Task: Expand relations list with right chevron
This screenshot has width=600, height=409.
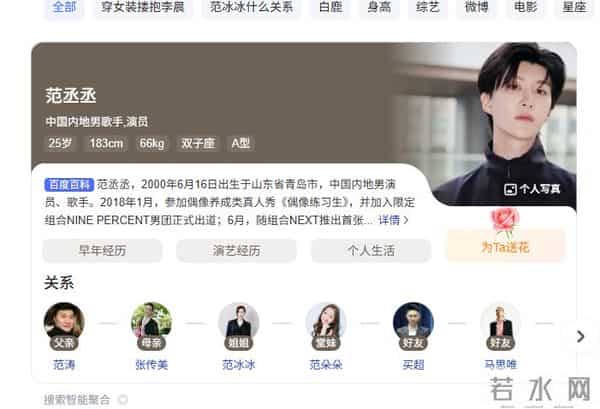Action: click(x=580, y=336)
